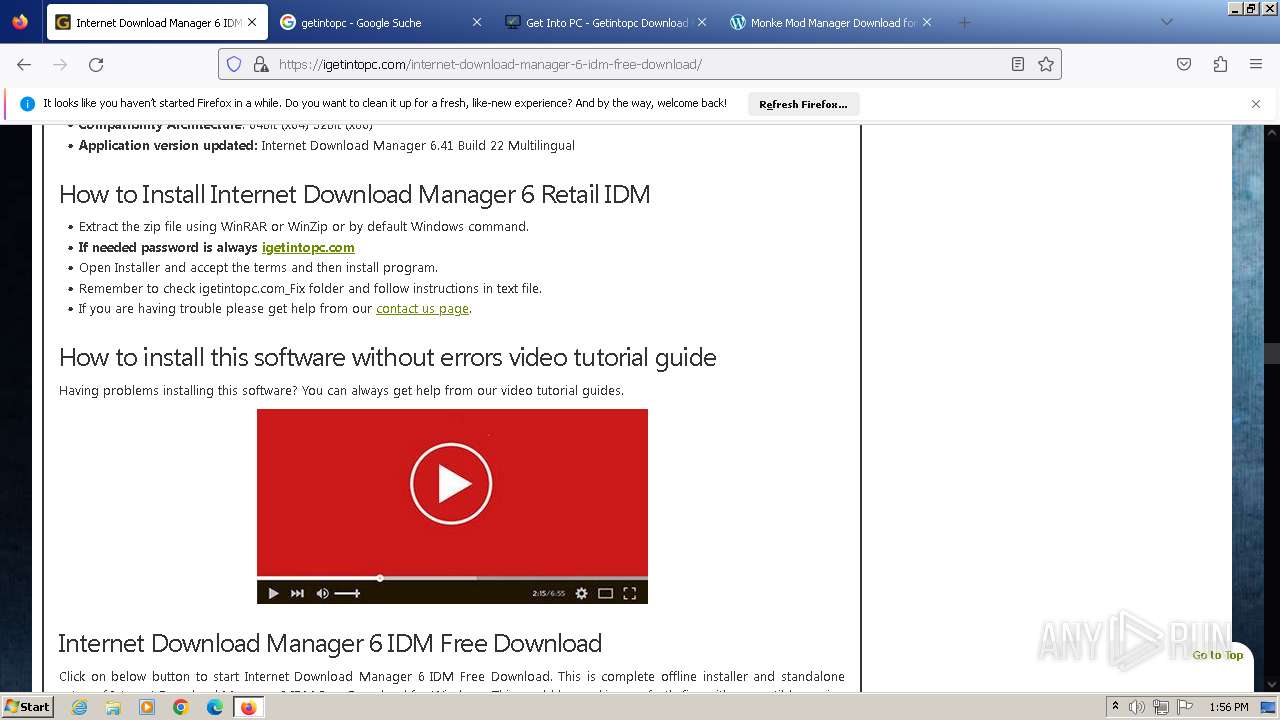Open Pocket save icon in toolbar
This screenshot has height=720, width=1280.
pyautogui.click(x=1184, y=64)
